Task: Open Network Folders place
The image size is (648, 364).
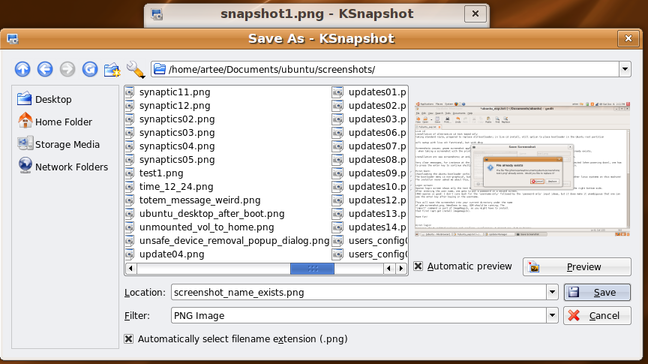Action: [63, 167]
